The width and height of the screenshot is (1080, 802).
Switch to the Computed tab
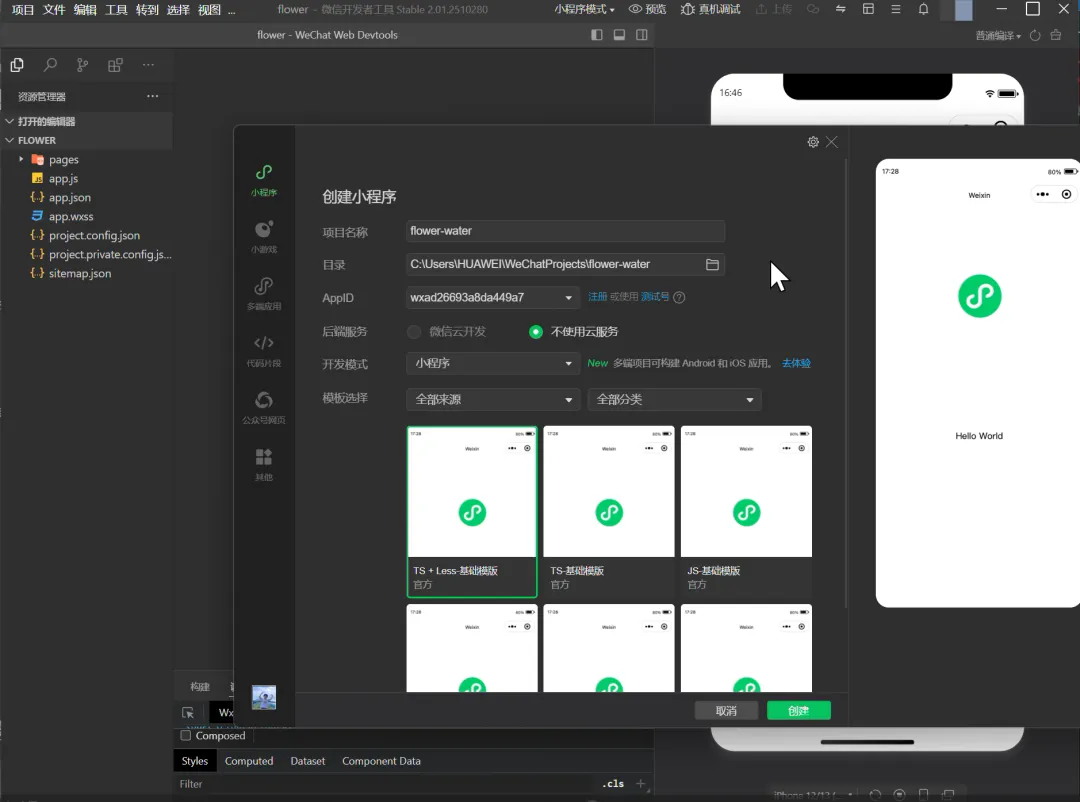point(249,761)
